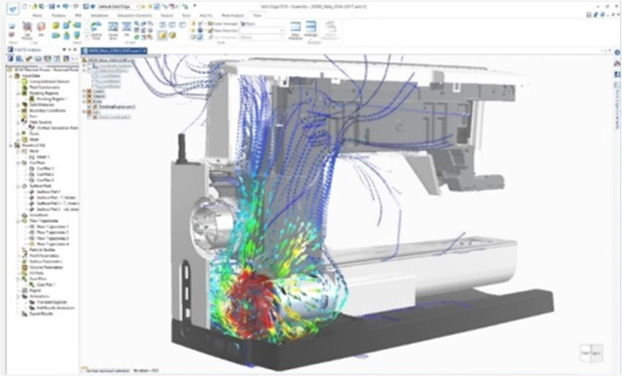
Task: Toggle the Reference Planes checkbox in pathfinder
Action: point(90,71)
